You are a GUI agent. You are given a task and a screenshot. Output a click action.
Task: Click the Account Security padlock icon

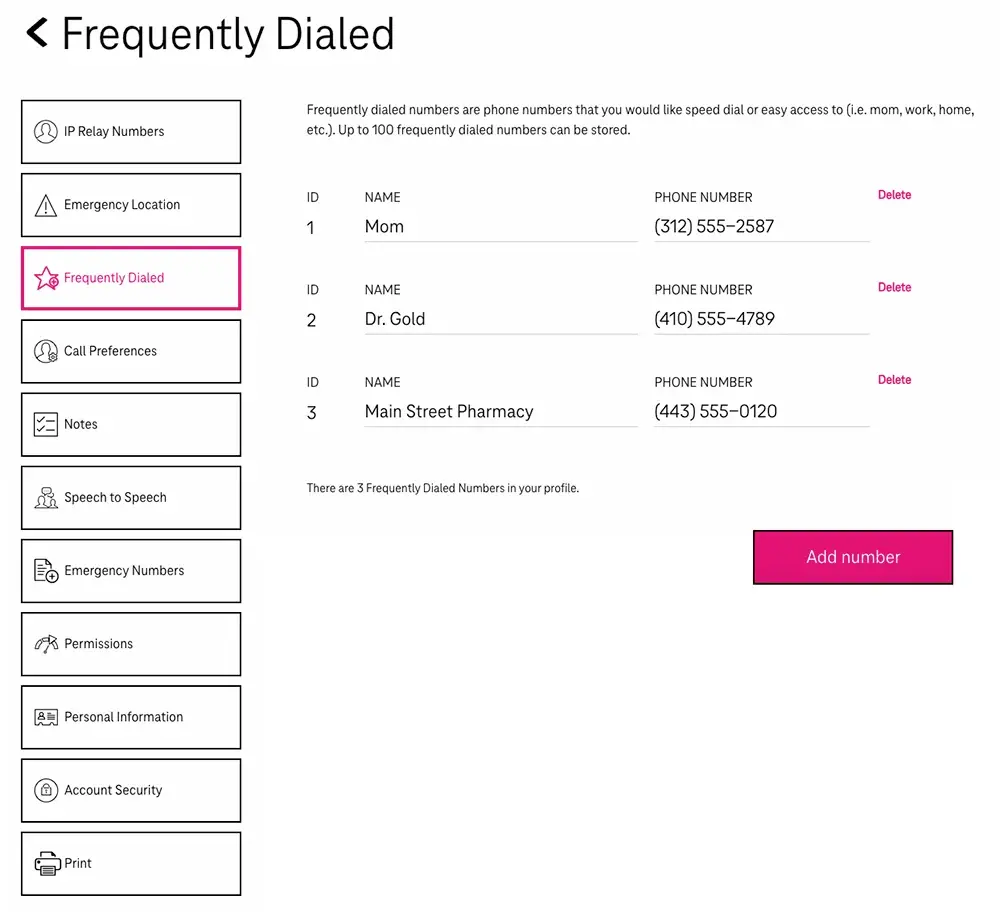click(45, 790)
